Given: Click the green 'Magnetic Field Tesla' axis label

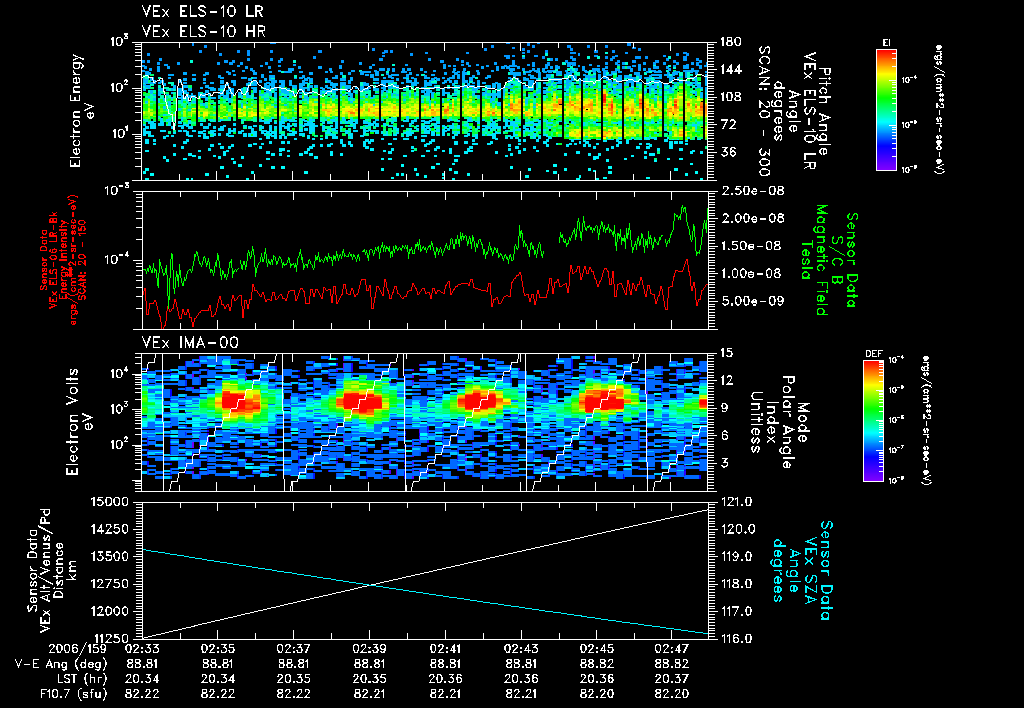Looking at the screenshot, I should 814,259.
